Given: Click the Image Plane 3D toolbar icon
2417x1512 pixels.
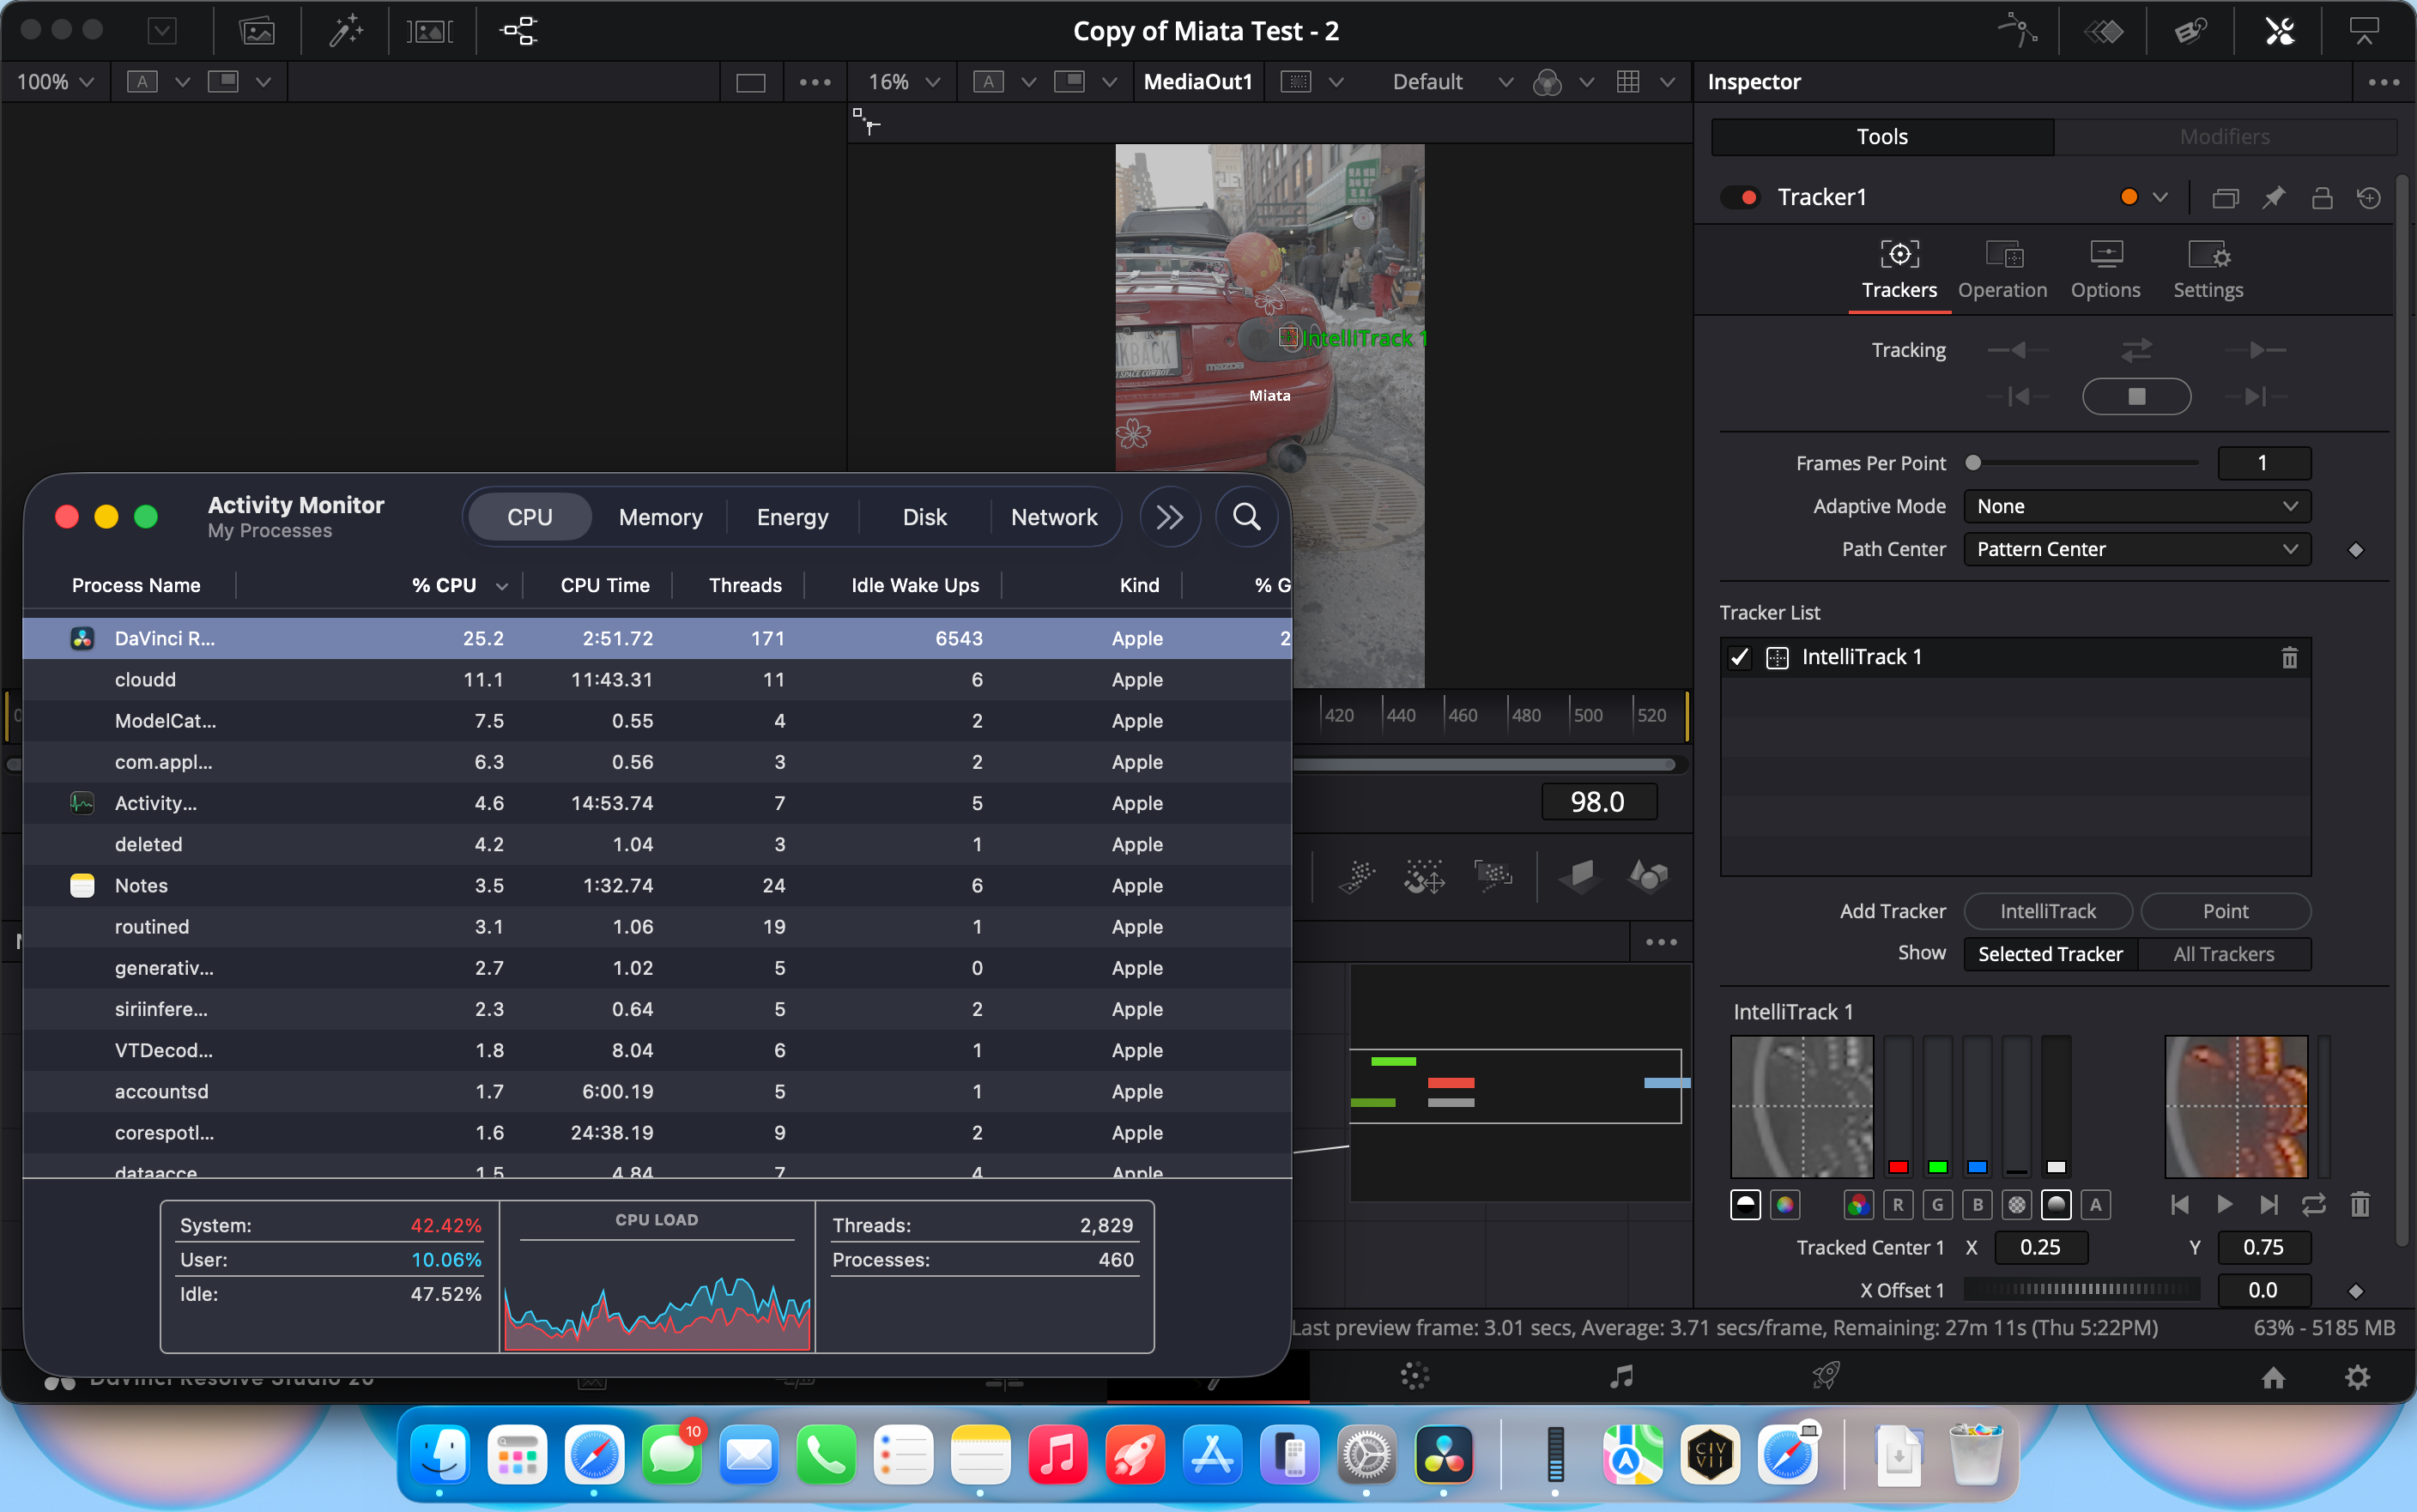Looking at the screenshot, I should pos(1580,877).
